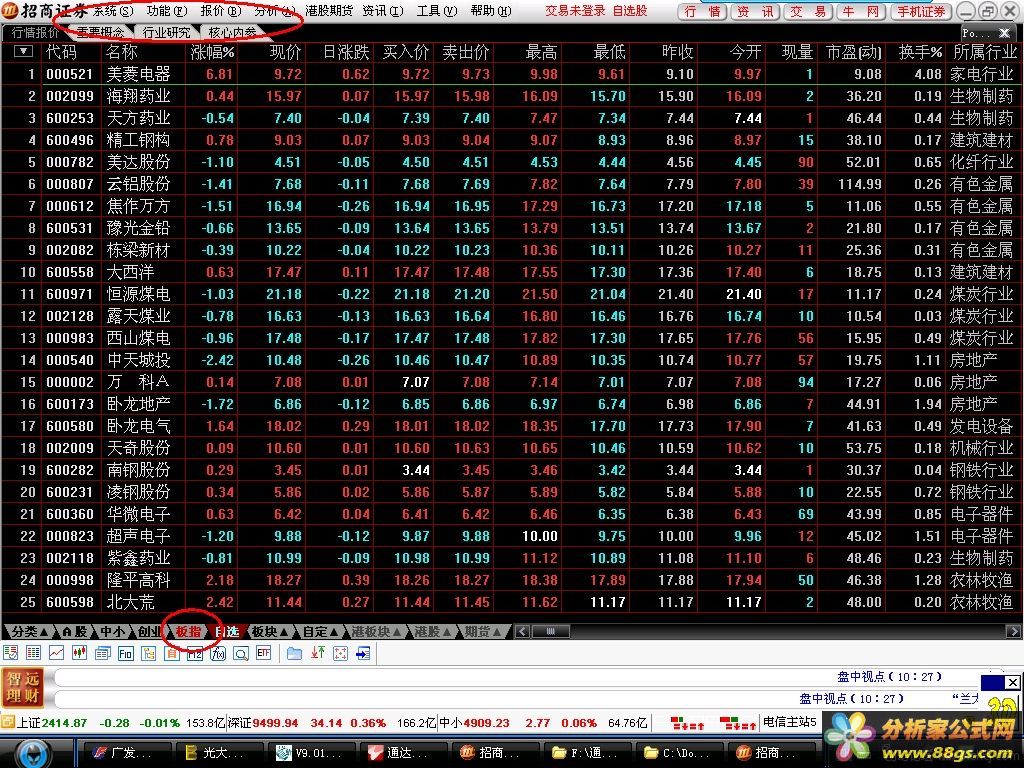
Task: Open the tree structure toolbar icon
Action: pyautogui.click(x=149, y=653)
